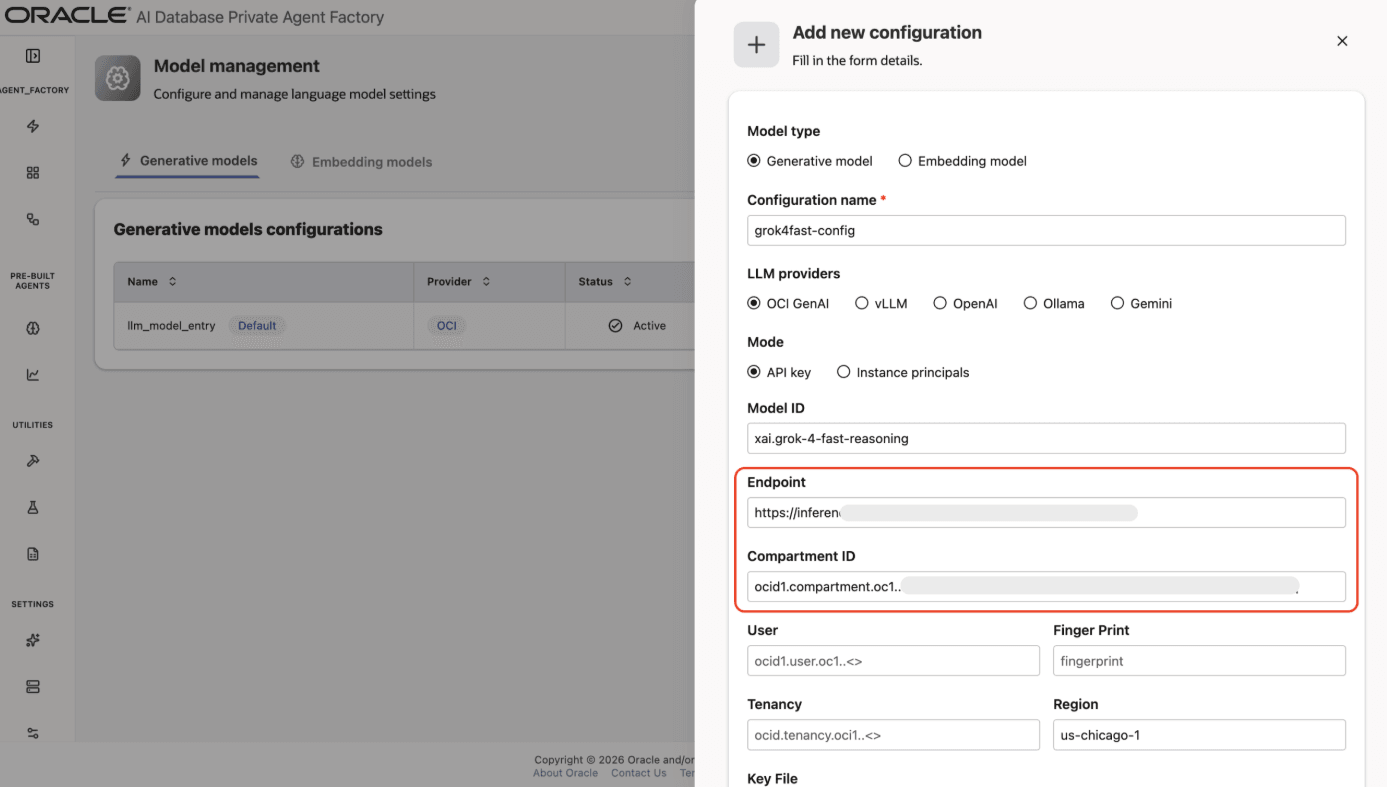Open the hammer icon under Utilities
This screenshot has width=1387, height=787.
[33, 461]
